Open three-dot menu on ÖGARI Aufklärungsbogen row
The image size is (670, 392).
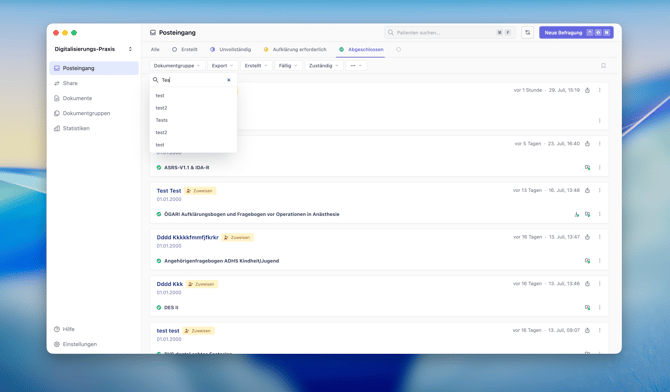coord(599,214)
